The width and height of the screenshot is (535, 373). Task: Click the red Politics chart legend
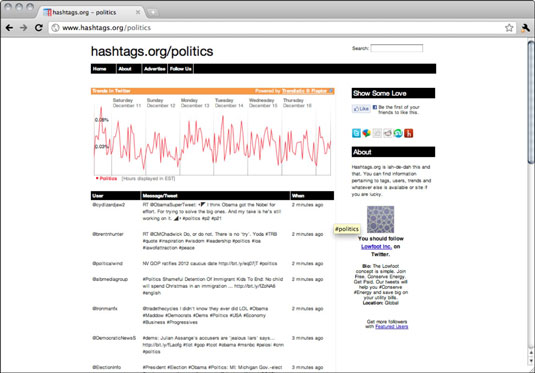coord(106,178)
